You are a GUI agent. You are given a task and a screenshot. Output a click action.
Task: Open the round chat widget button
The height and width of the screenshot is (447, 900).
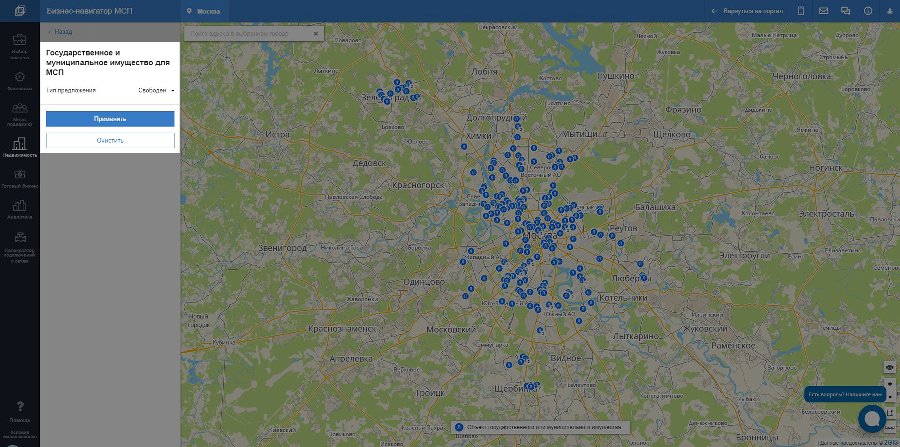click(871, 419)
